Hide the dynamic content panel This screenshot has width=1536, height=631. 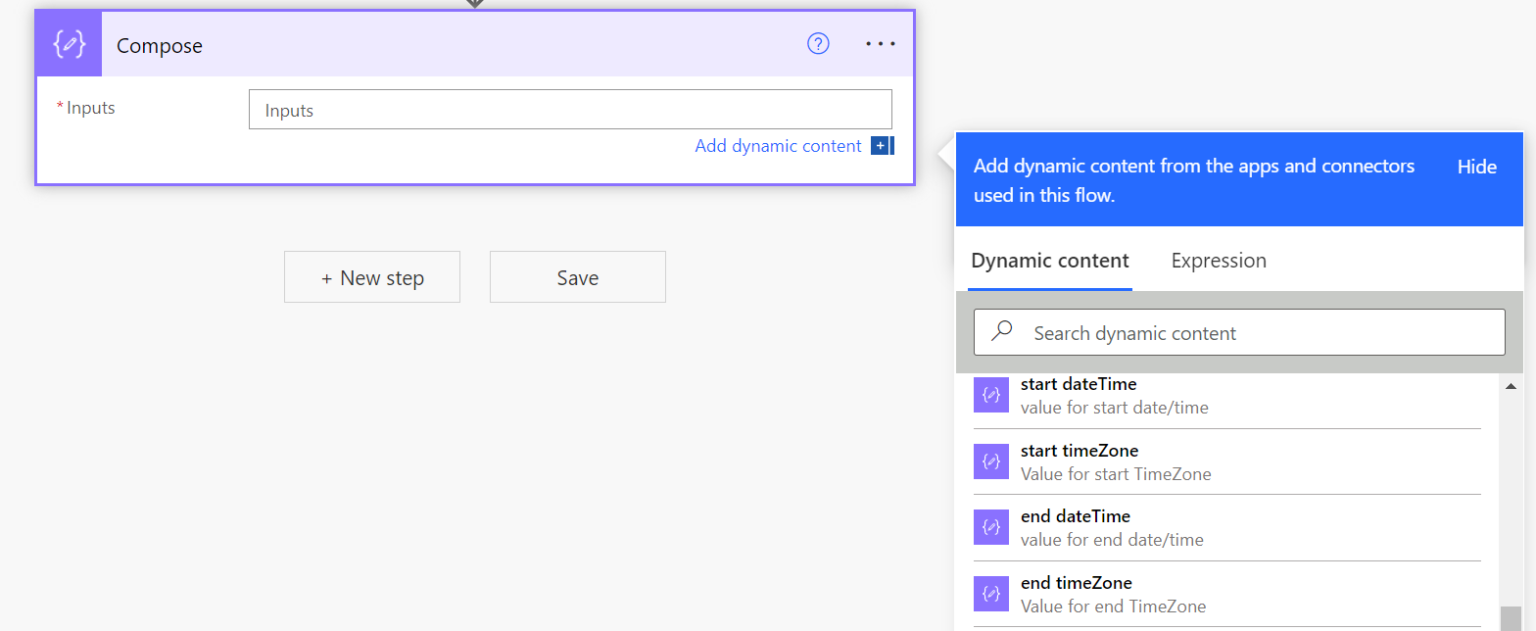pyautogui.click(x=1476, y=166)
